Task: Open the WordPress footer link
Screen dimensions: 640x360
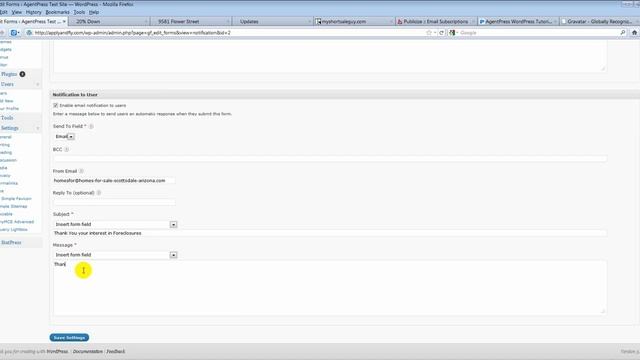Action: (x=57, y=351)
